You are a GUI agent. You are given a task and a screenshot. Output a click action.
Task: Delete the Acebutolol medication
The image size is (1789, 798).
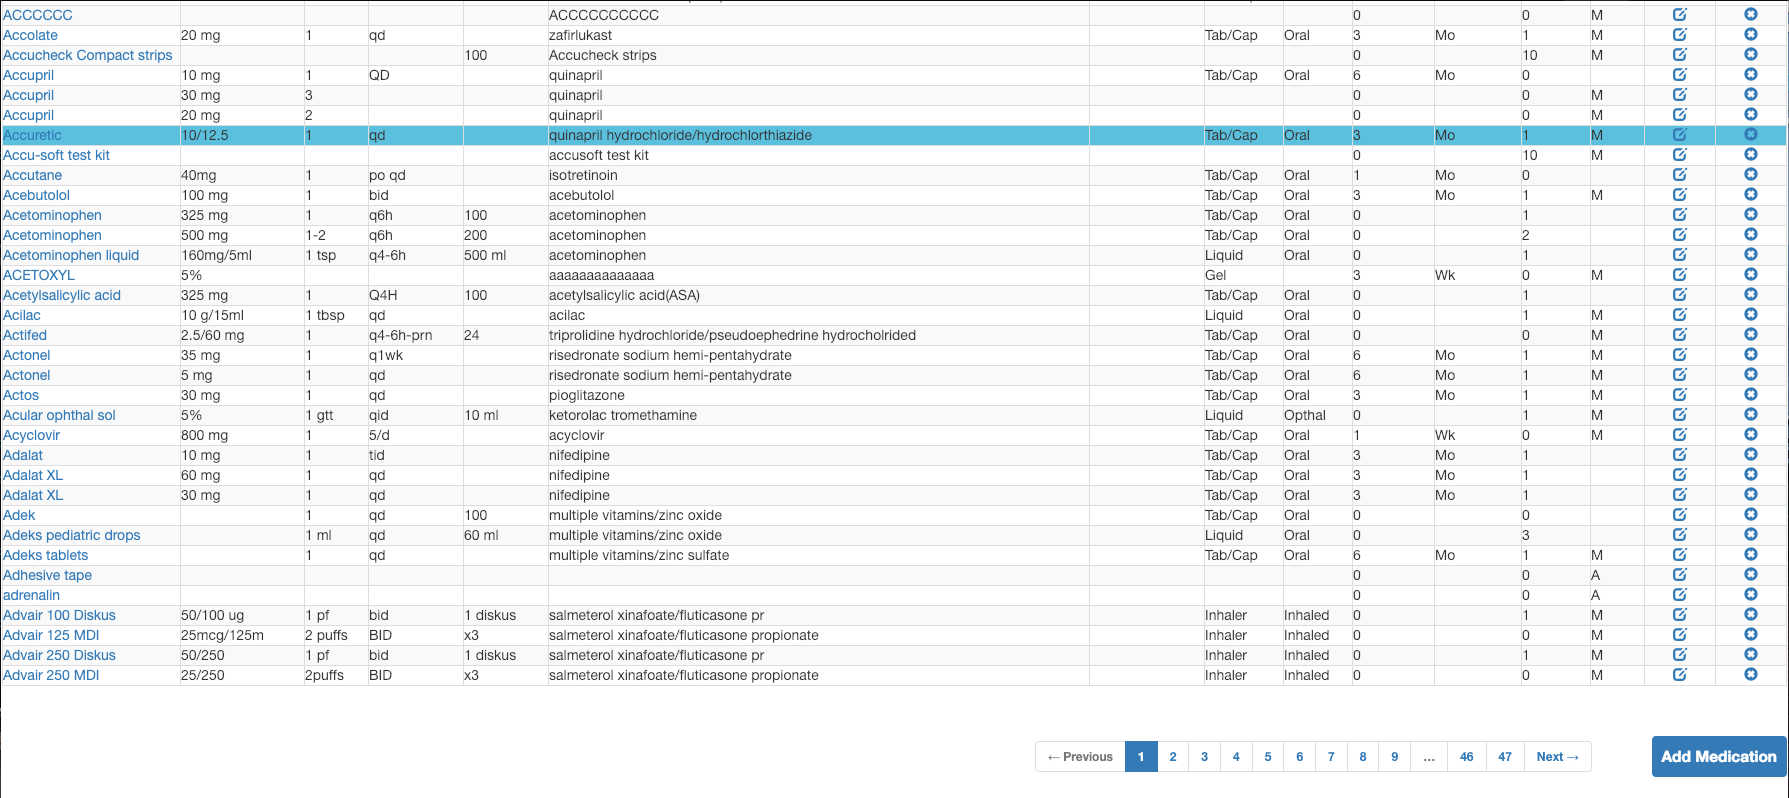pos(1751,195)
